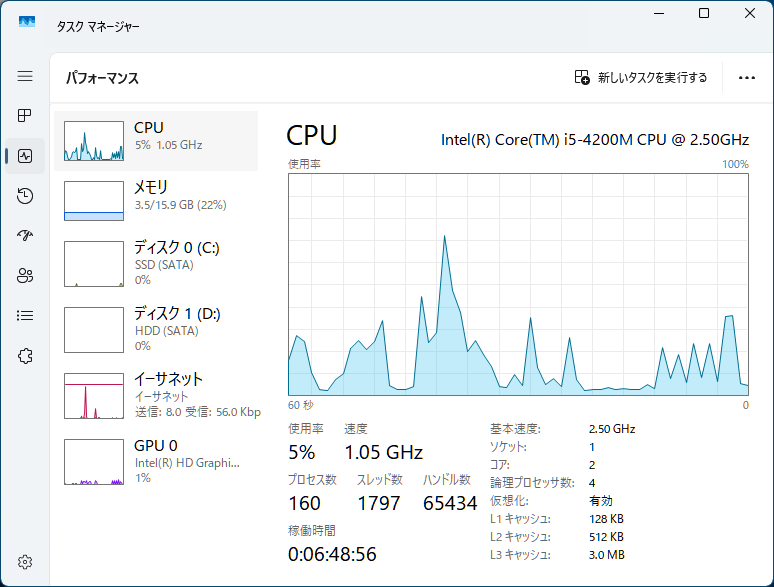Image resolution: width=774 pixels, height=587 pixels.
Task: Select the CPU performance item
Action: point(156,141)
